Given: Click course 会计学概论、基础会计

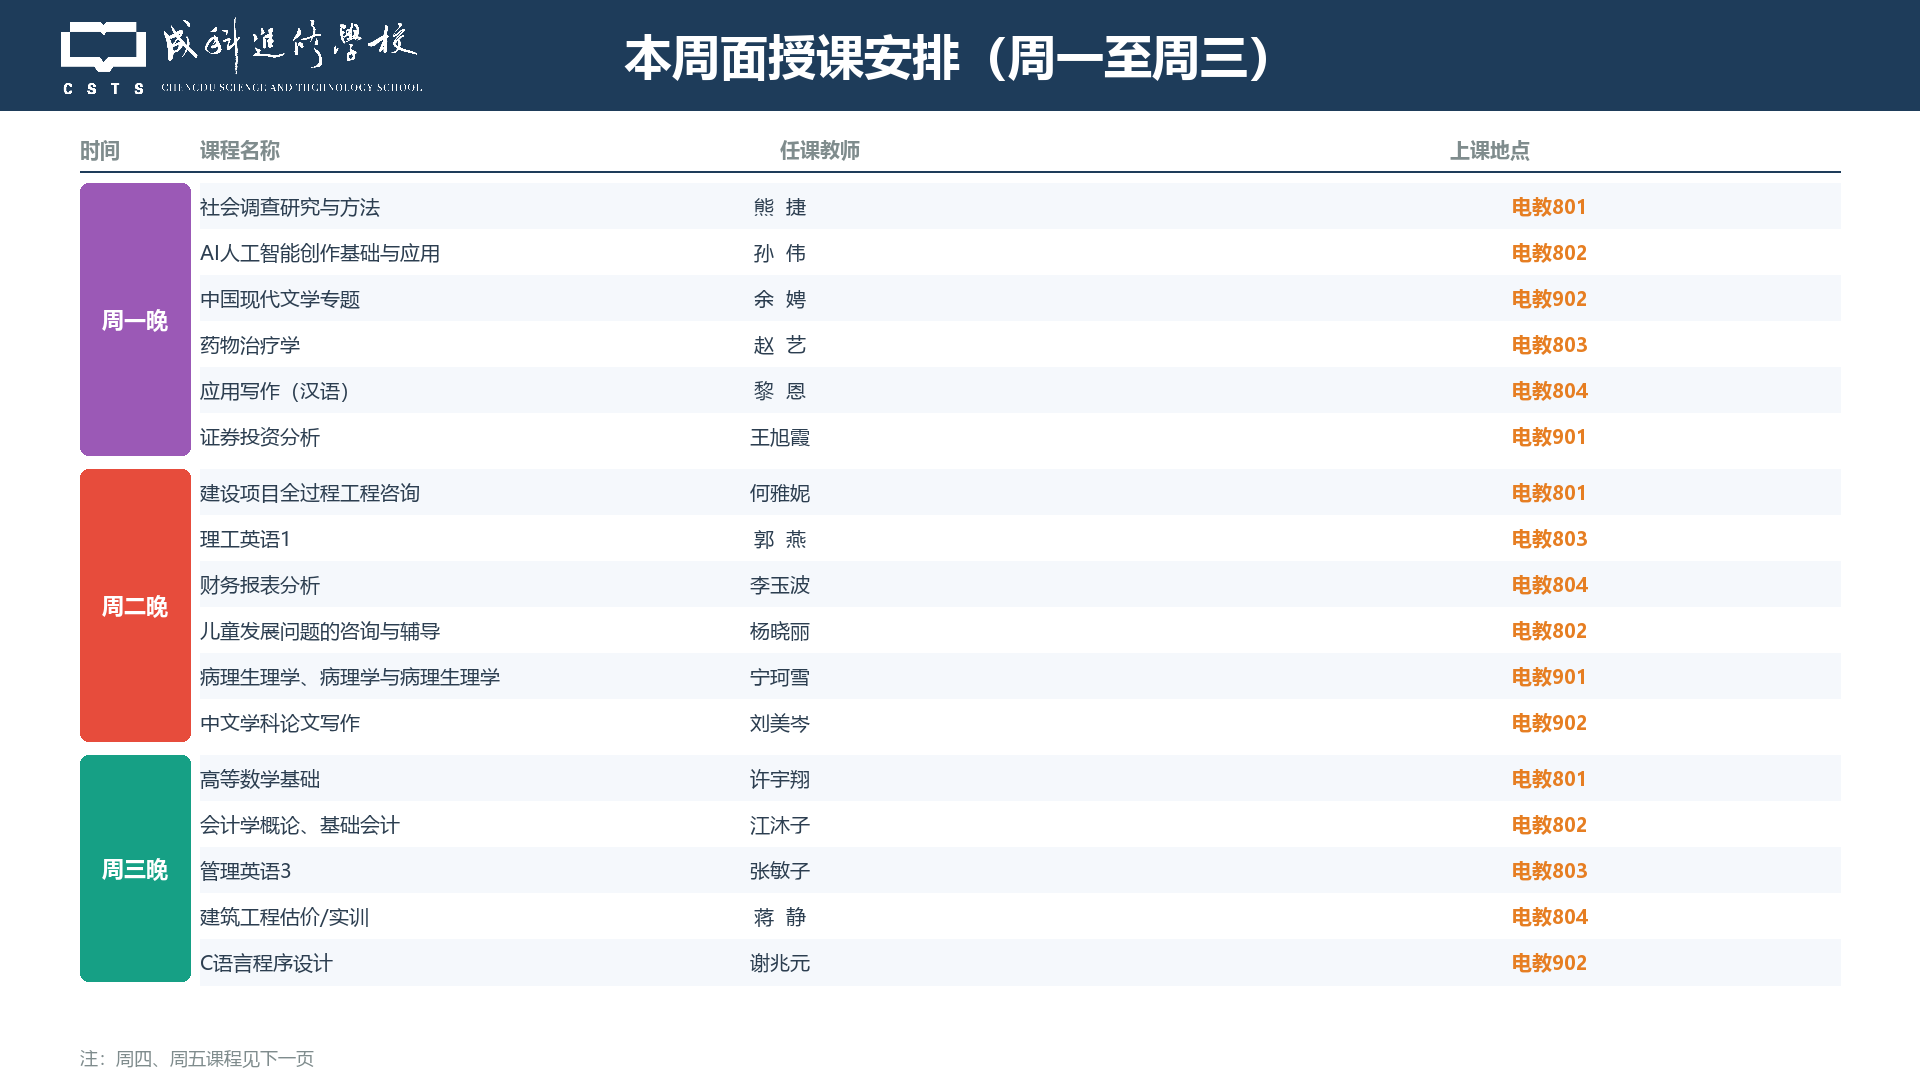Looking at the screenshot, I should point(300,825).
